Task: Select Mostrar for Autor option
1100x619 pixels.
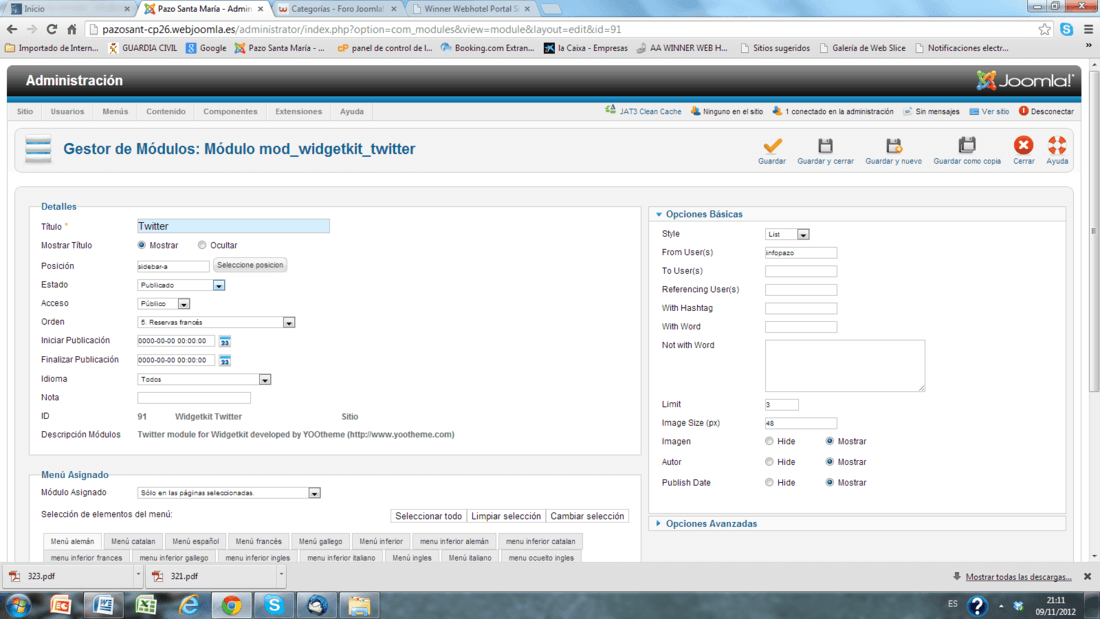Action: tap(830, 462)
